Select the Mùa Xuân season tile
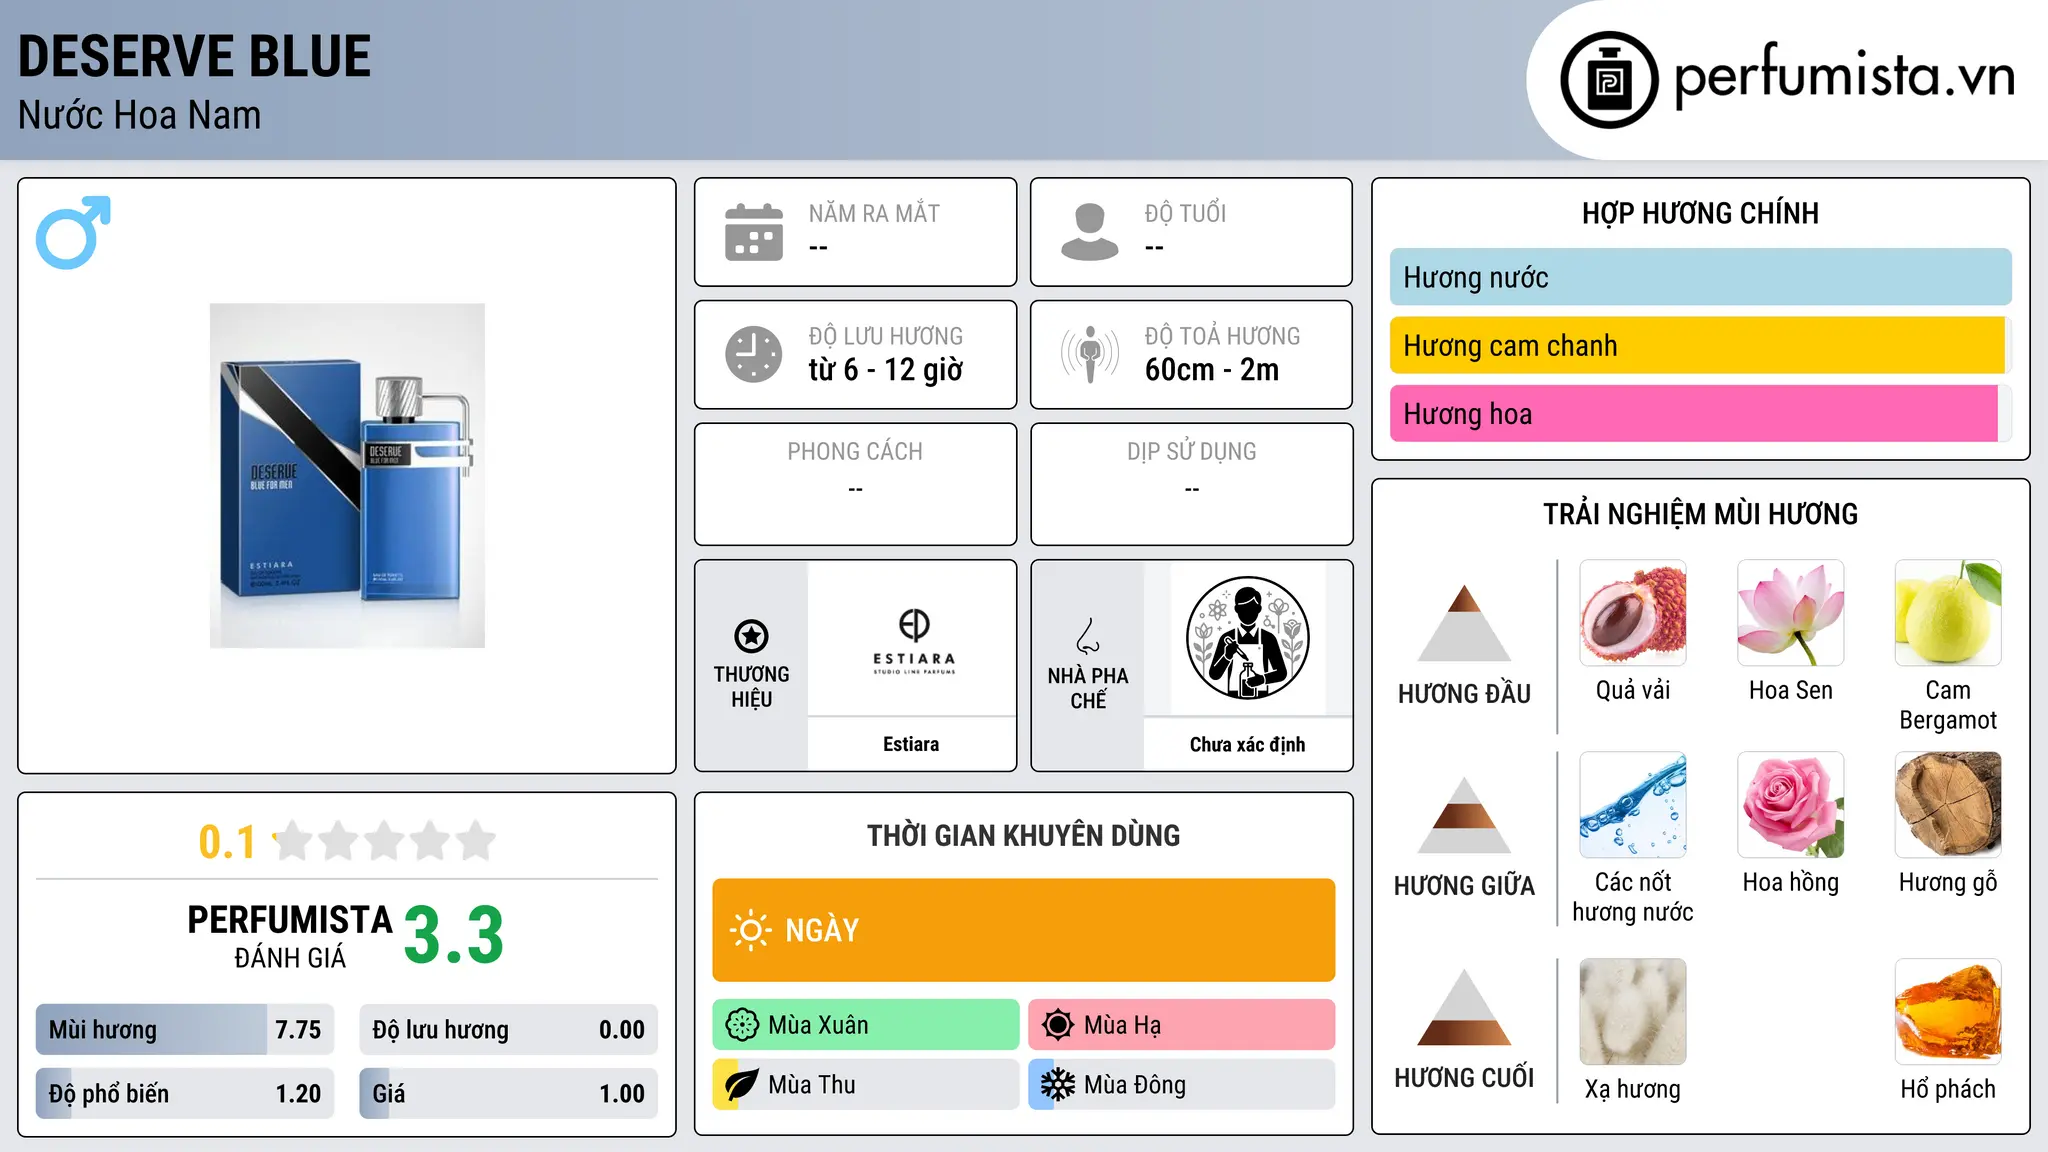Image resolution: width=2048 pixels, height=1152 pixels. click(x=866, y=1025)
